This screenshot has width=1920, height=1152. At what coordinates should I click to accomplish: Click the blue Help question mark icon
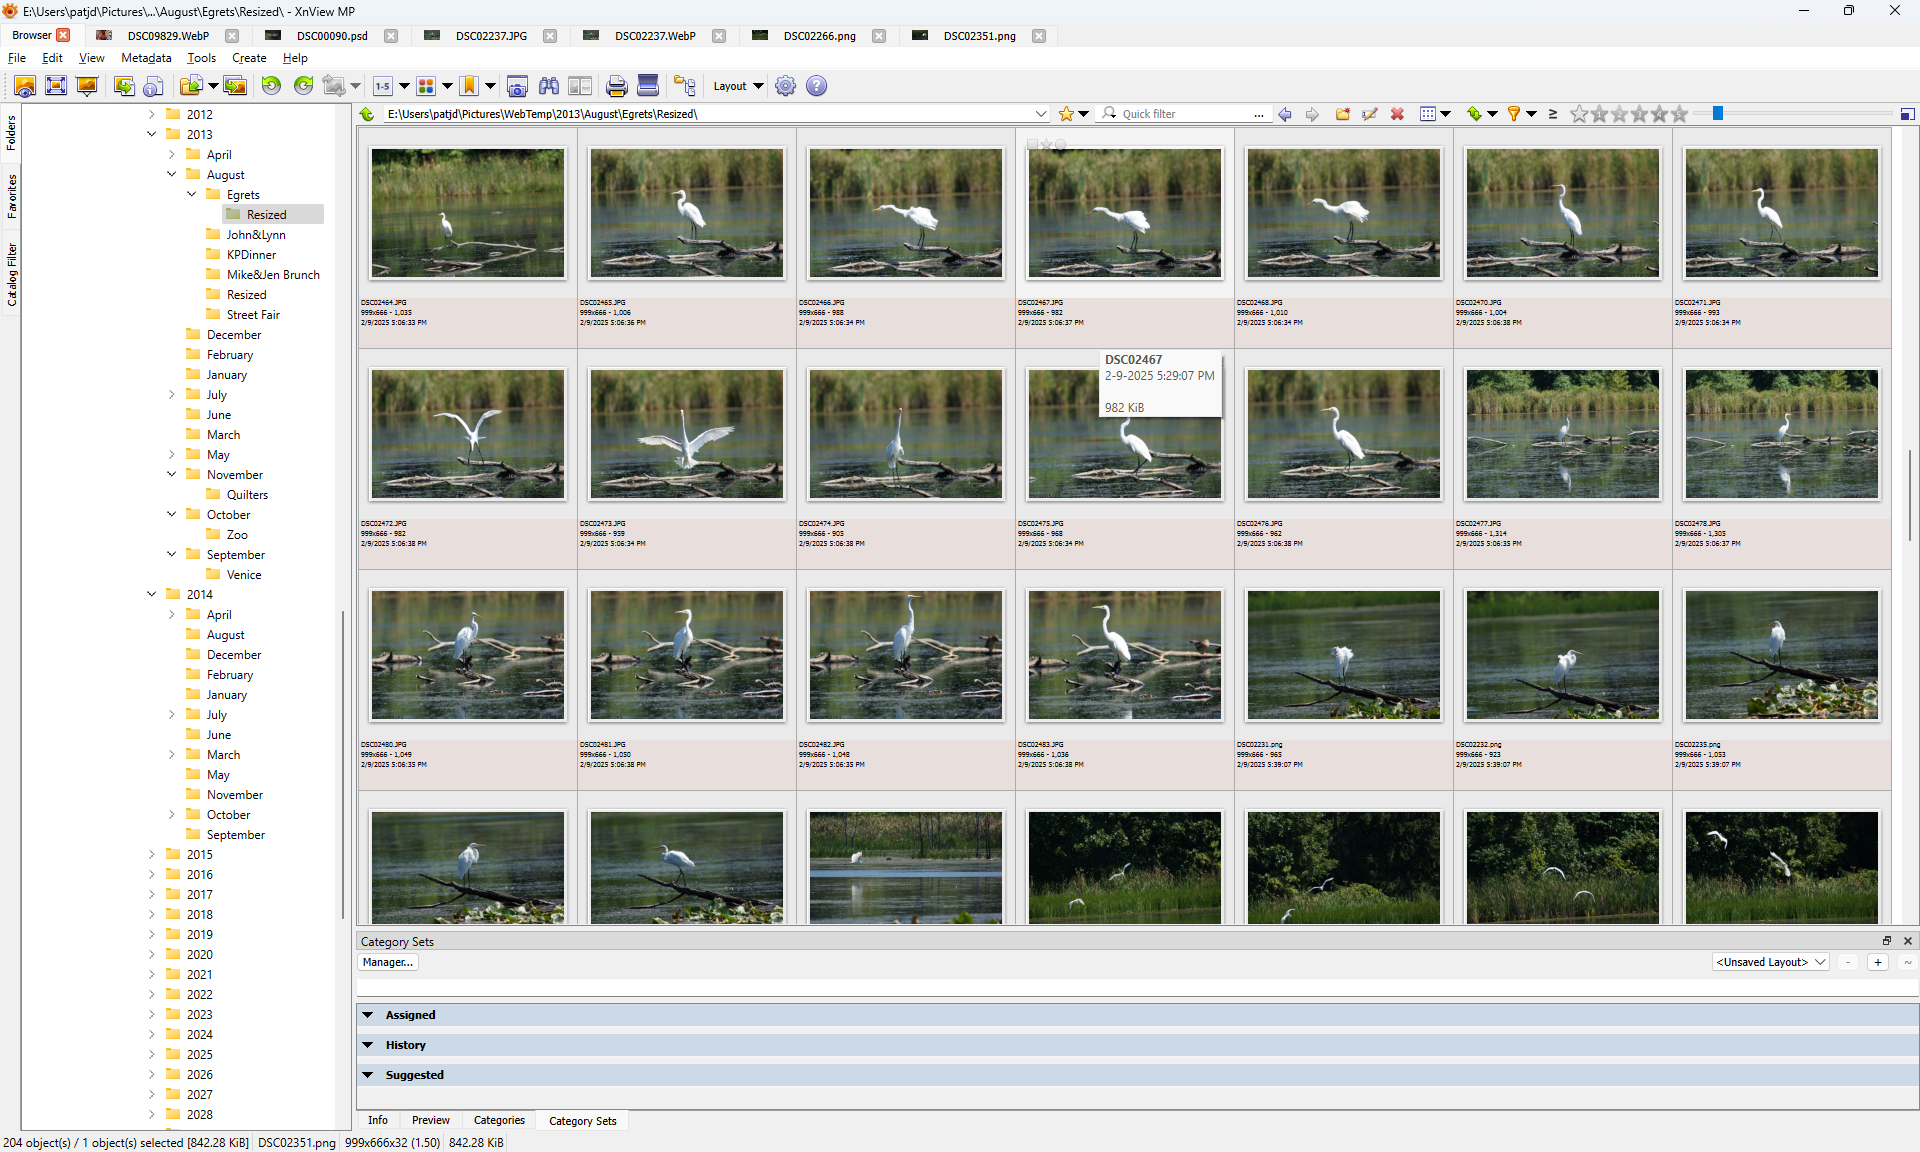[x=817, y=86]
